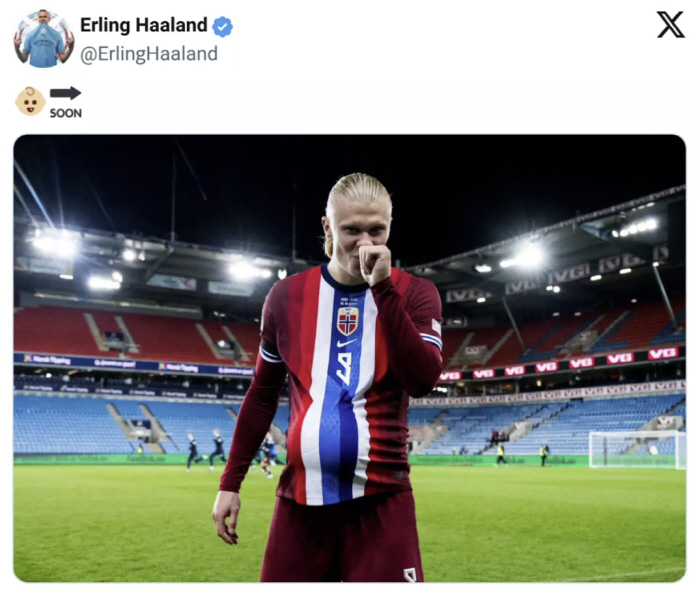
Task: Open the attached stadium photo
Action: 350,358
